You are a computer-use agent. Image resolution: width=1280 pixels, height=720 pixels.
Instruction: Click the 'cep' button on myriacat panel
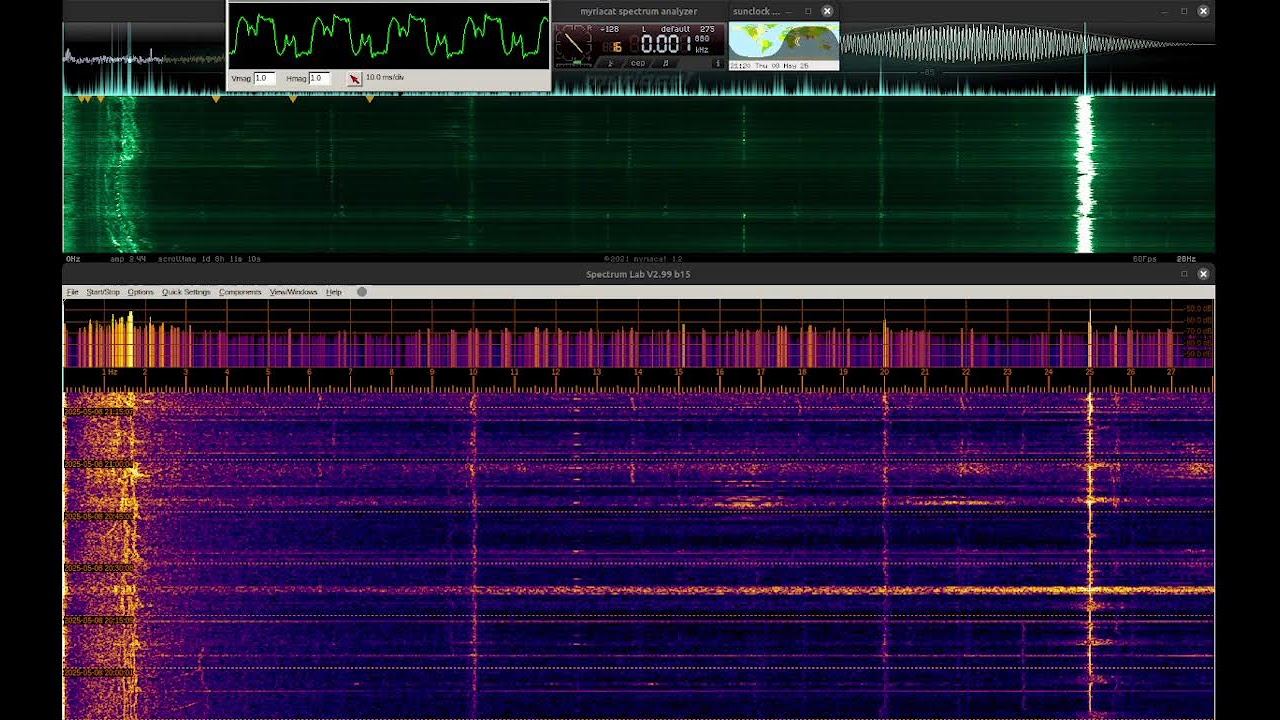pos(637,63)
